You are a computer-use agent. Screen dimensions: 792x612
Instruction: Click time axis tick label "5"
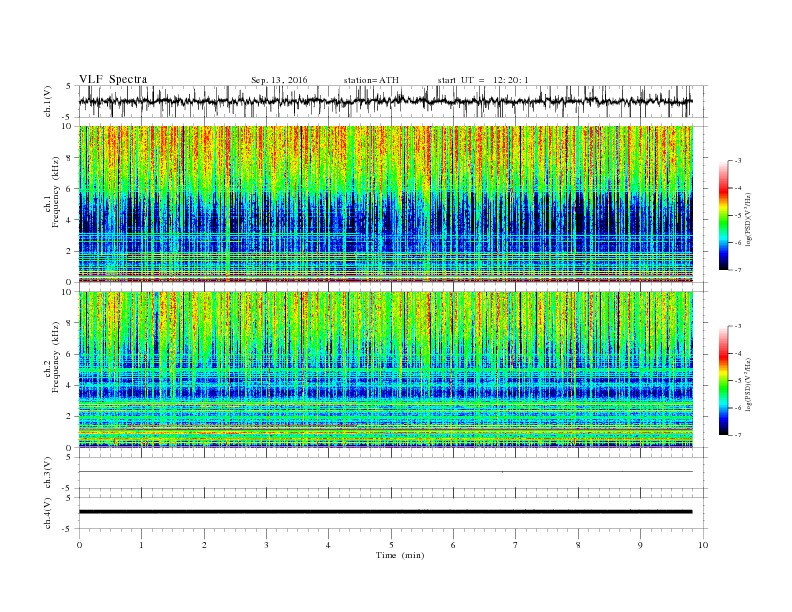click(391, 545)
